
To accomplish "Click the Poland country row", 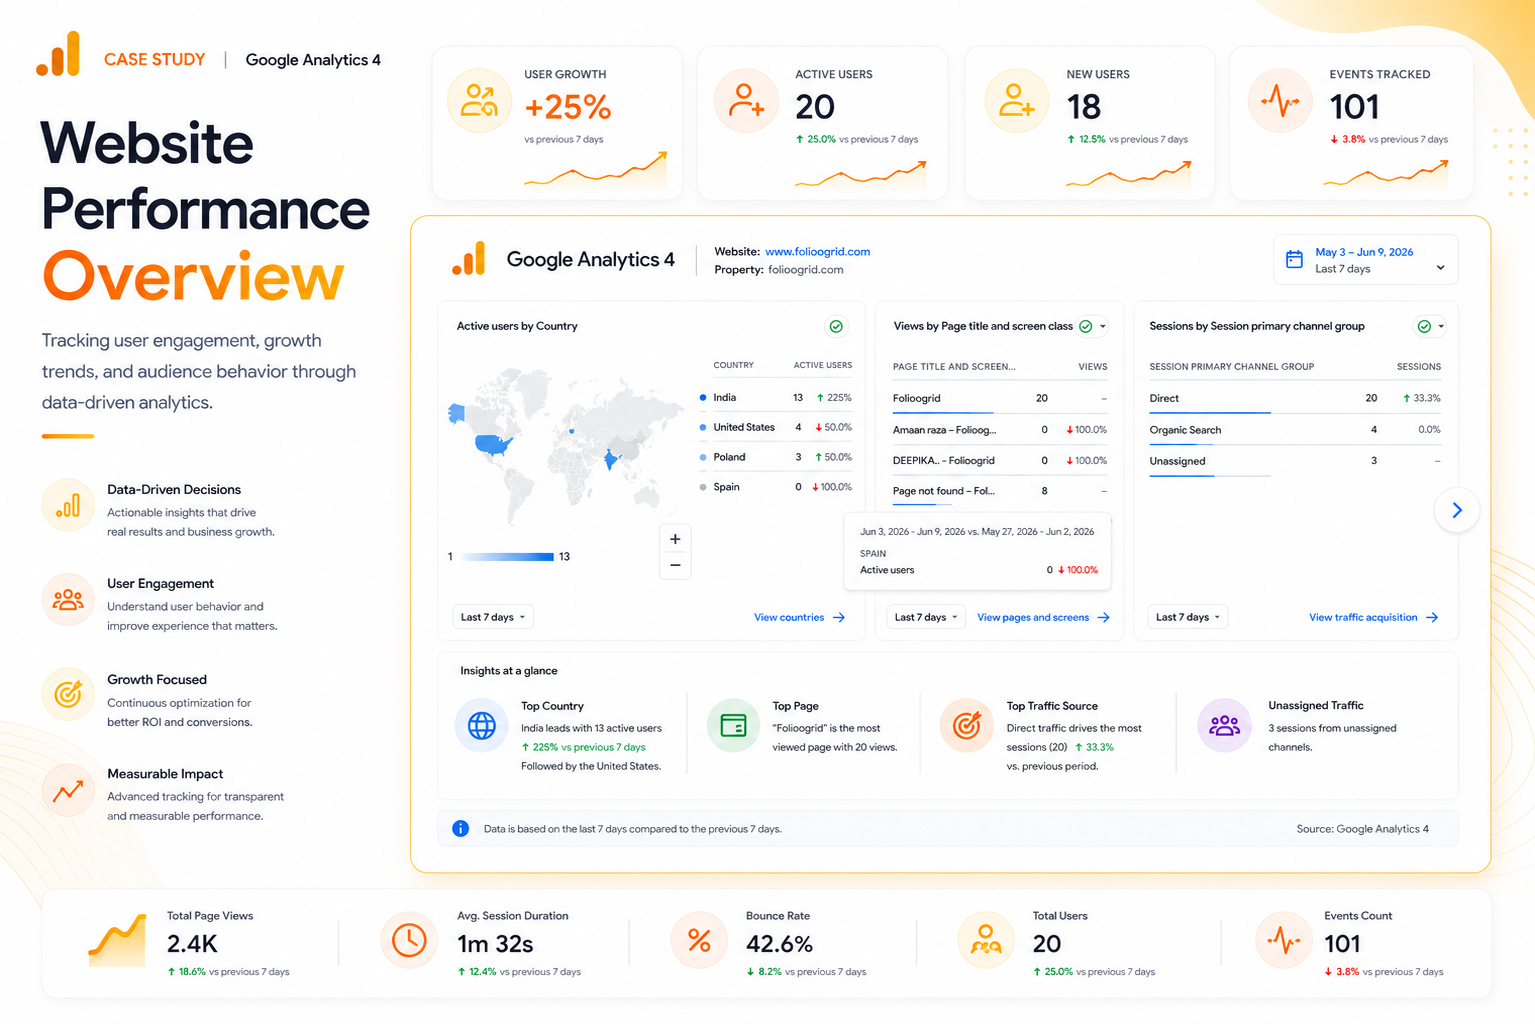I will (x=776, y=457).
